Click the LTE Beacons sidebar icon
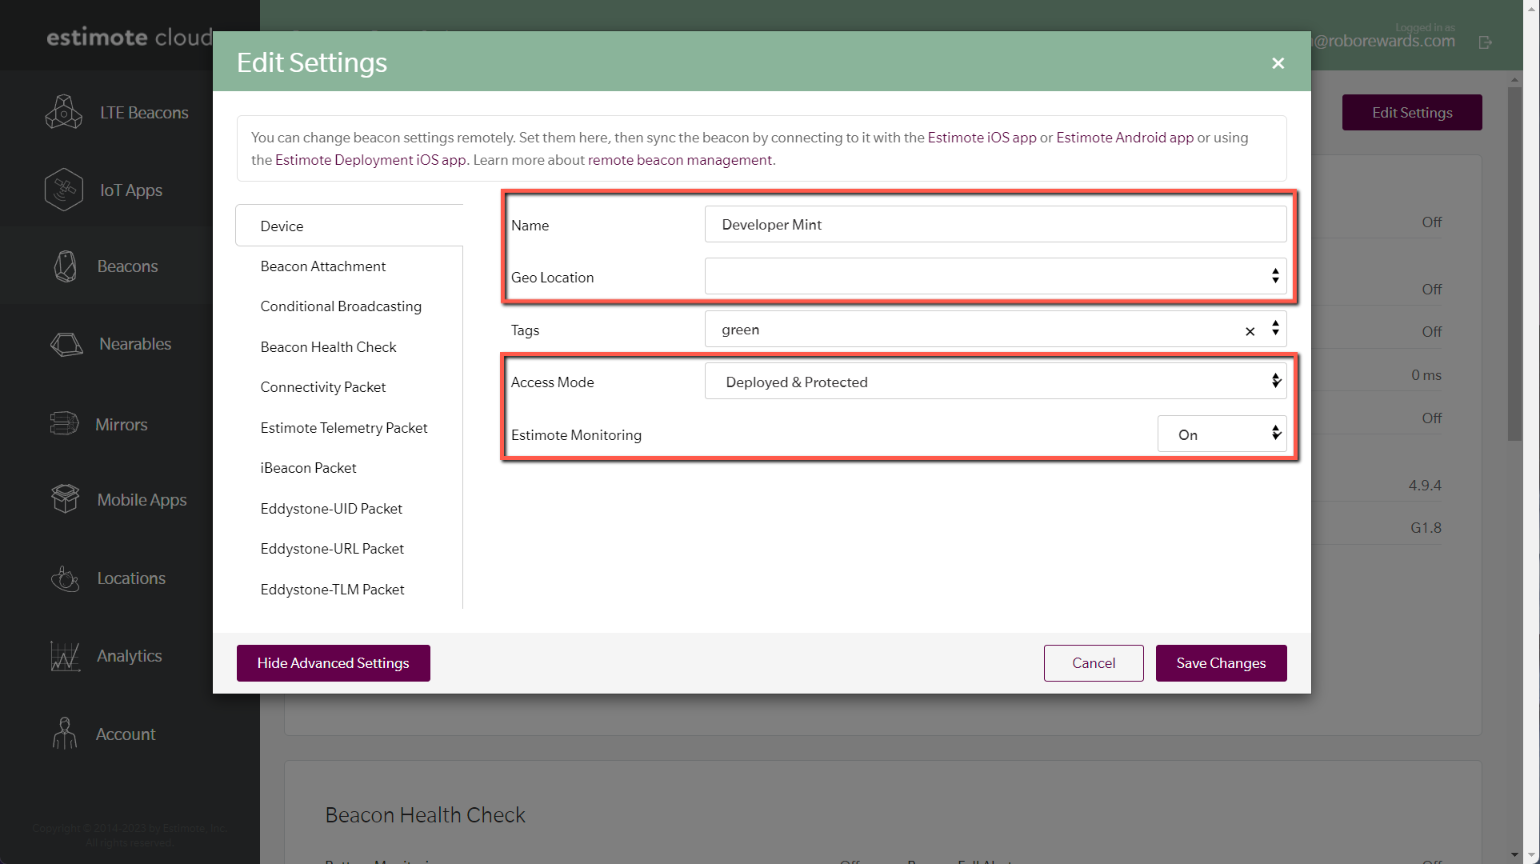 [64, 112]
